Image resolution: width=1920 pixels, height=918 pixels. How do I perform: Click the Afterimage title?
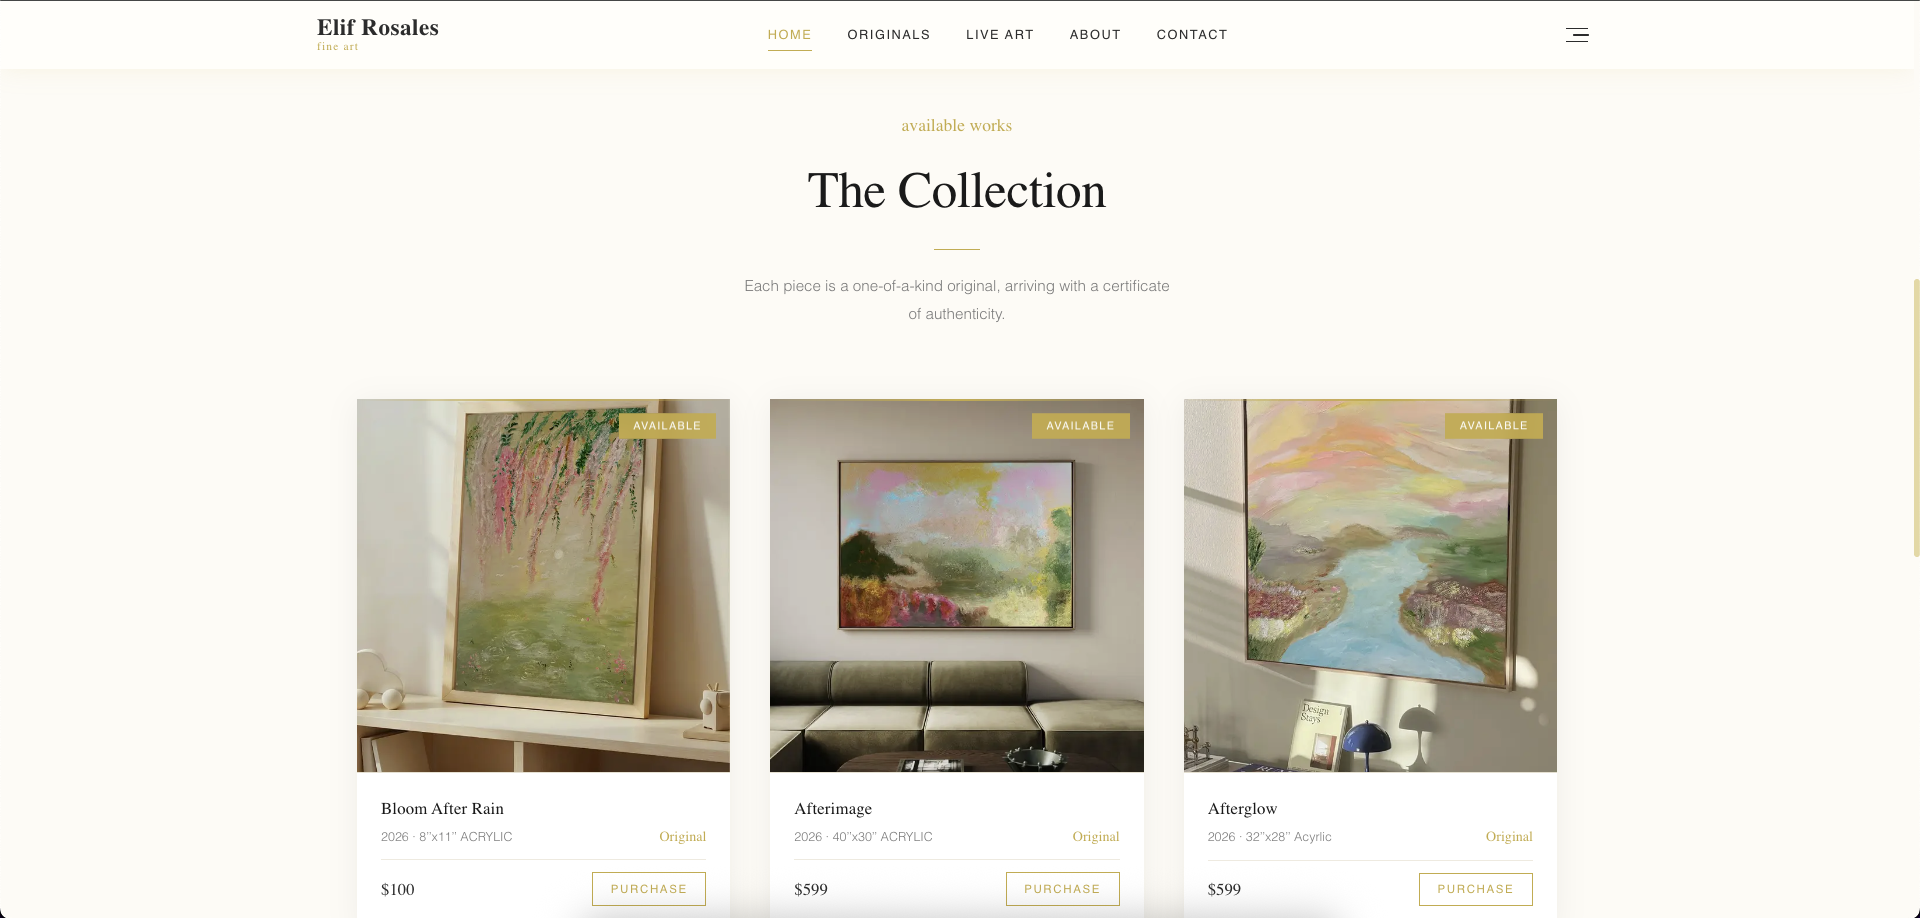pyautogui.click(x=833, y=808)
